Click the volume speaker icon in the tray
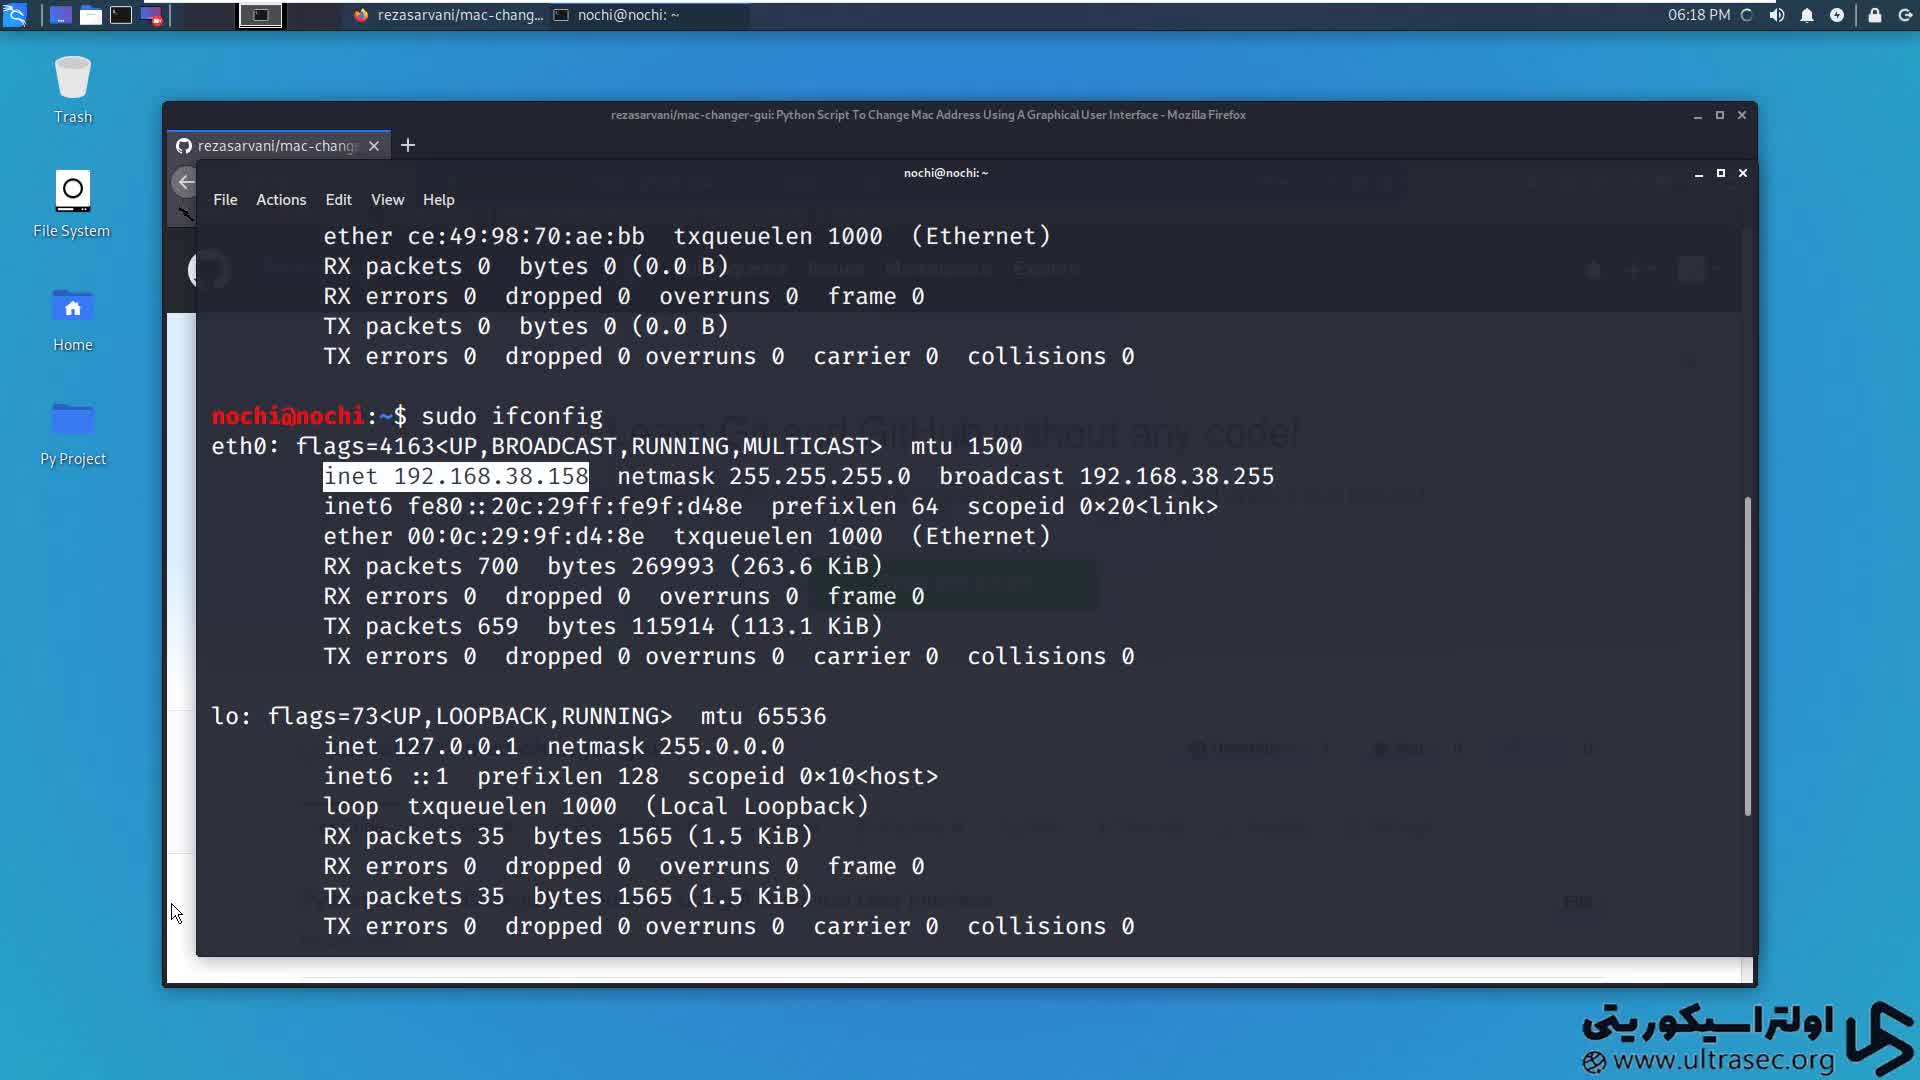 point(1777,15)
